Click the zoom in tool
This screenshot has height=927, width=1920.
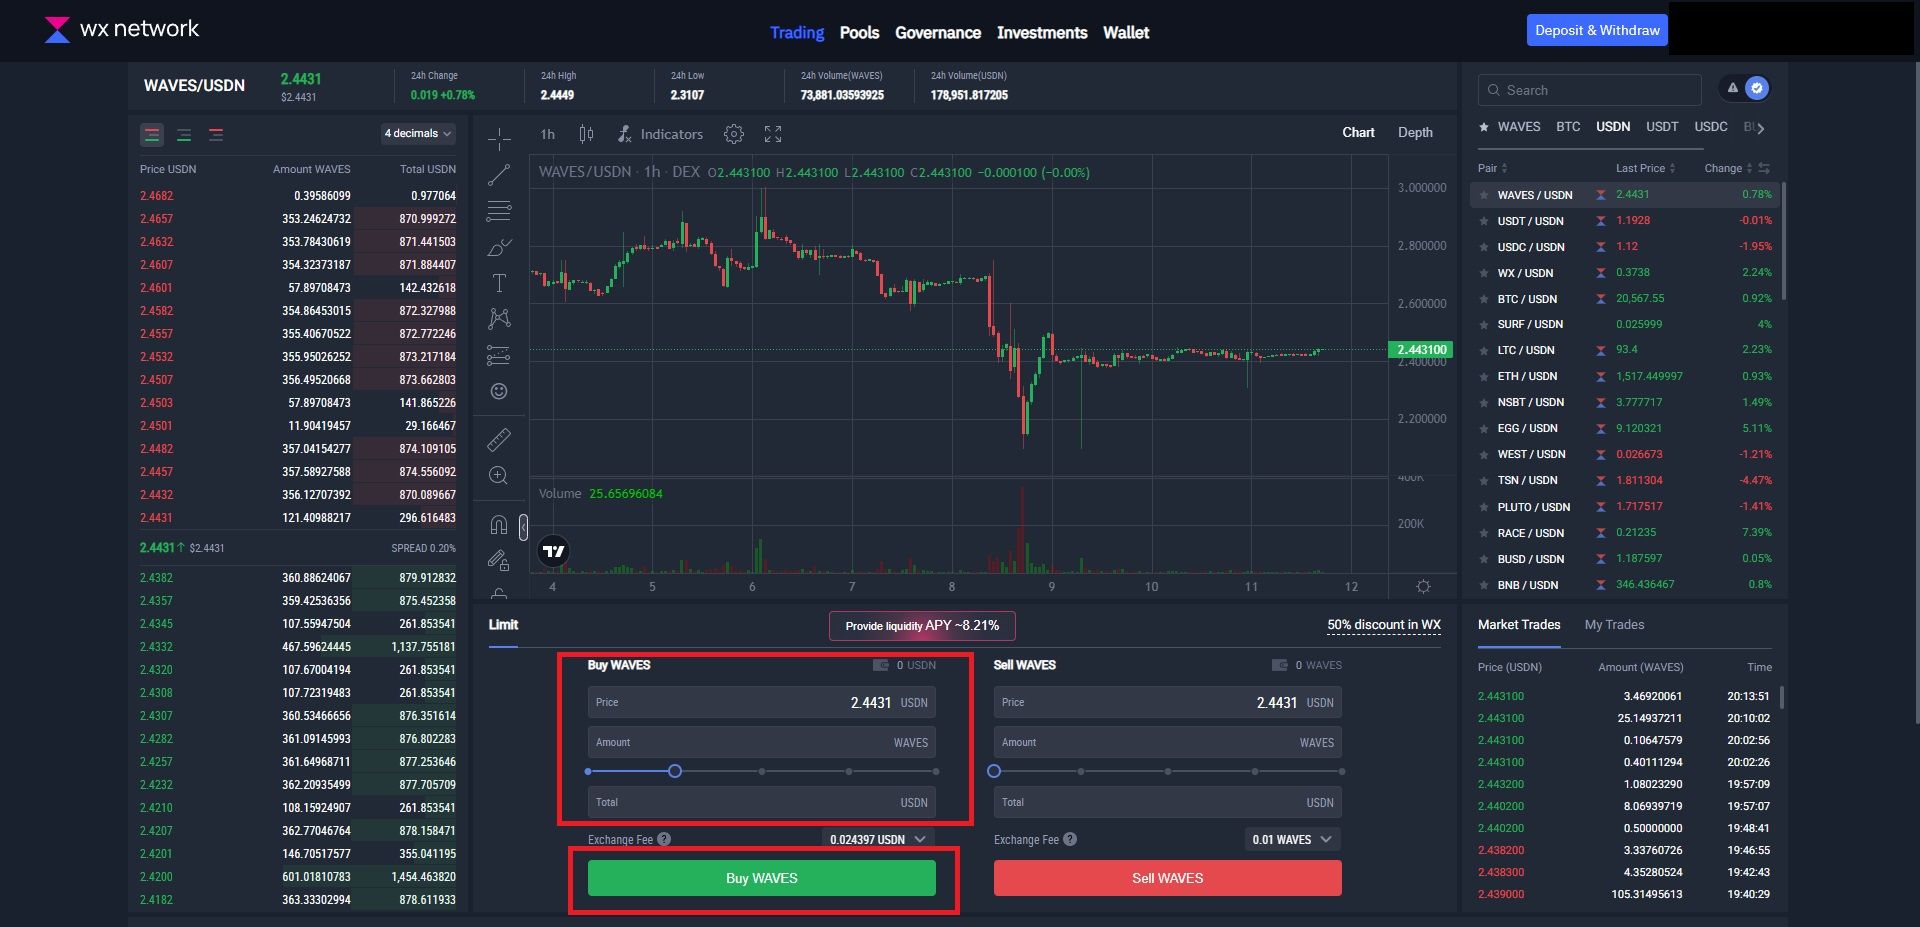499,475
